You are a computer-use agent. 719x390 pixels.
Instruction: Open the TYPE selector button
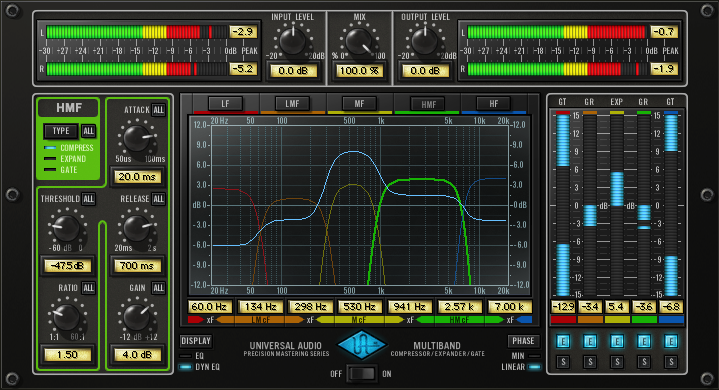point(61,131)
